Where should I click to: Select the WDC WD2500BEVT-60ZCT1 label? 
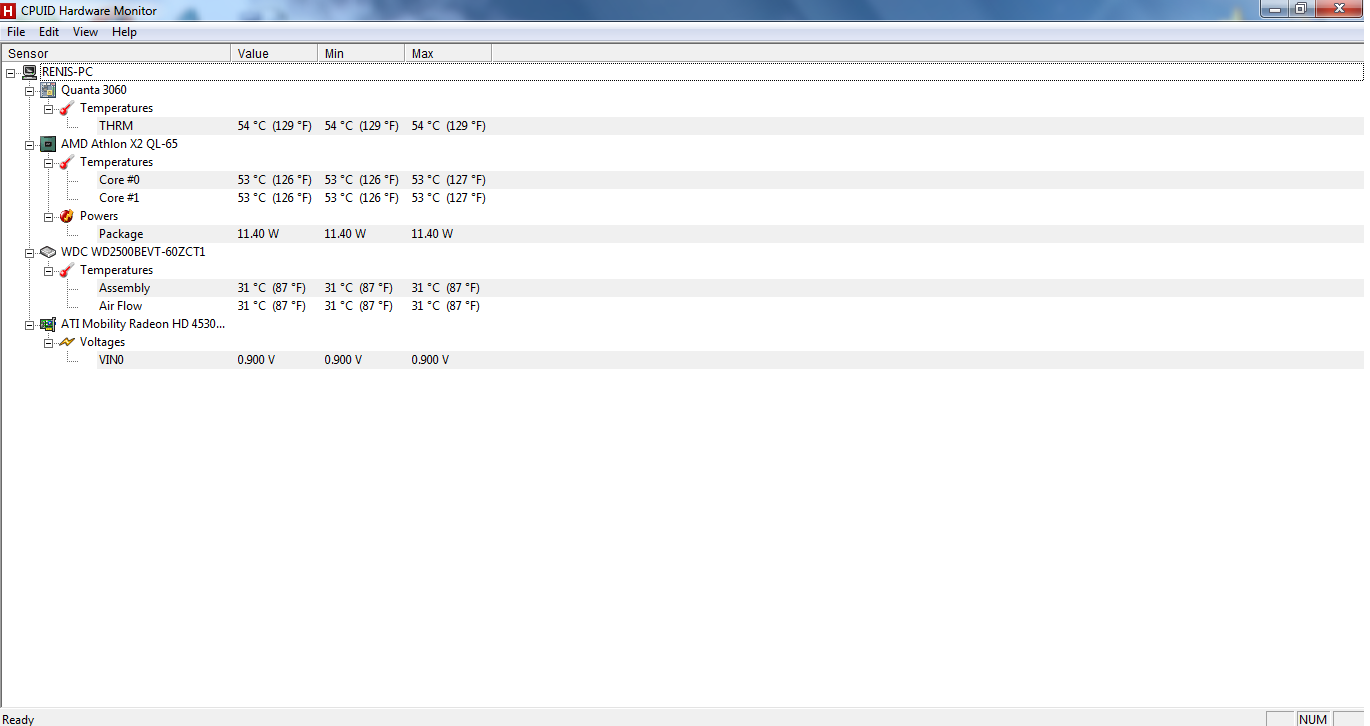pyautogui.click(x=133, y=252)
